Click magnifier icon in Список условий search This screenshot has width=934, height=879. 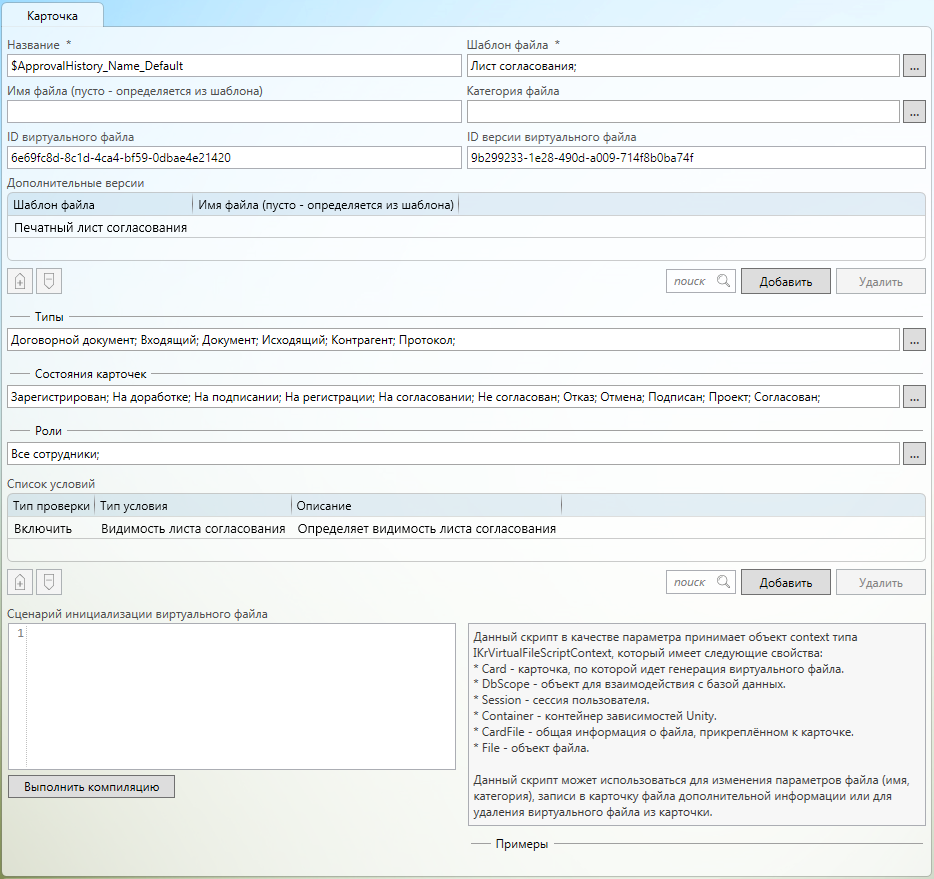click(x=723, y=582)
